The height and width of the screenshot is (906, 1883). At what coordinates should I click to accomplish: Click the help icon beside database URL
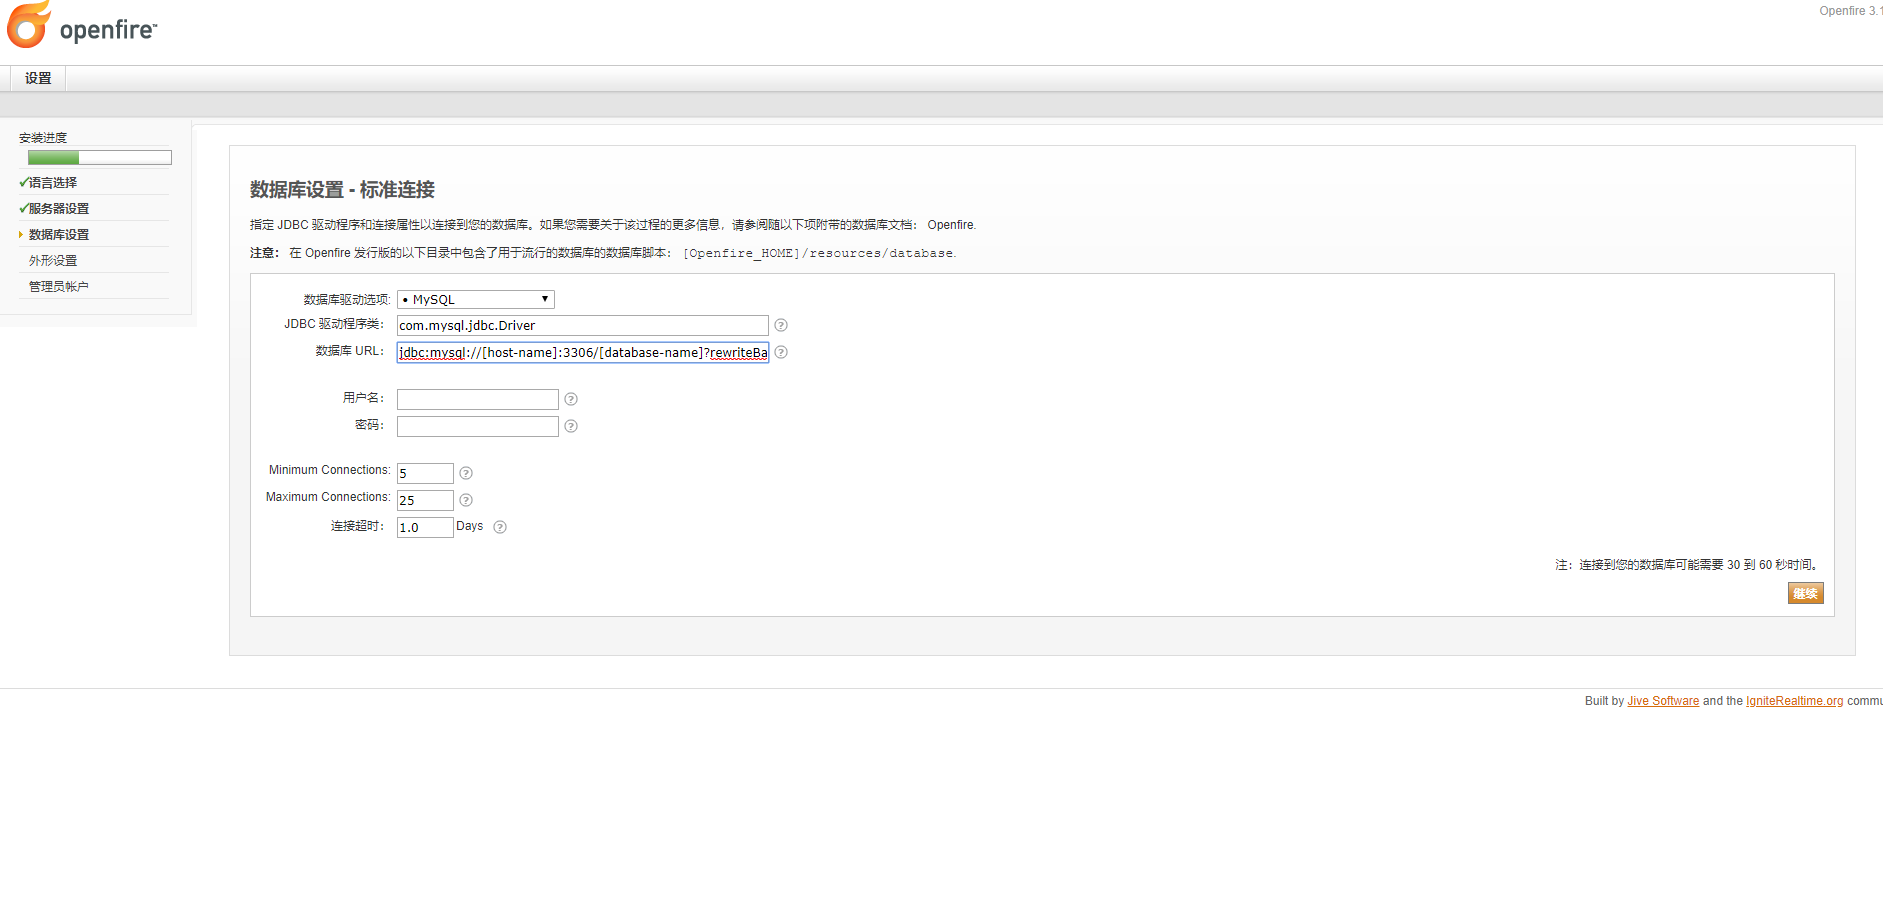pos(781,352)
